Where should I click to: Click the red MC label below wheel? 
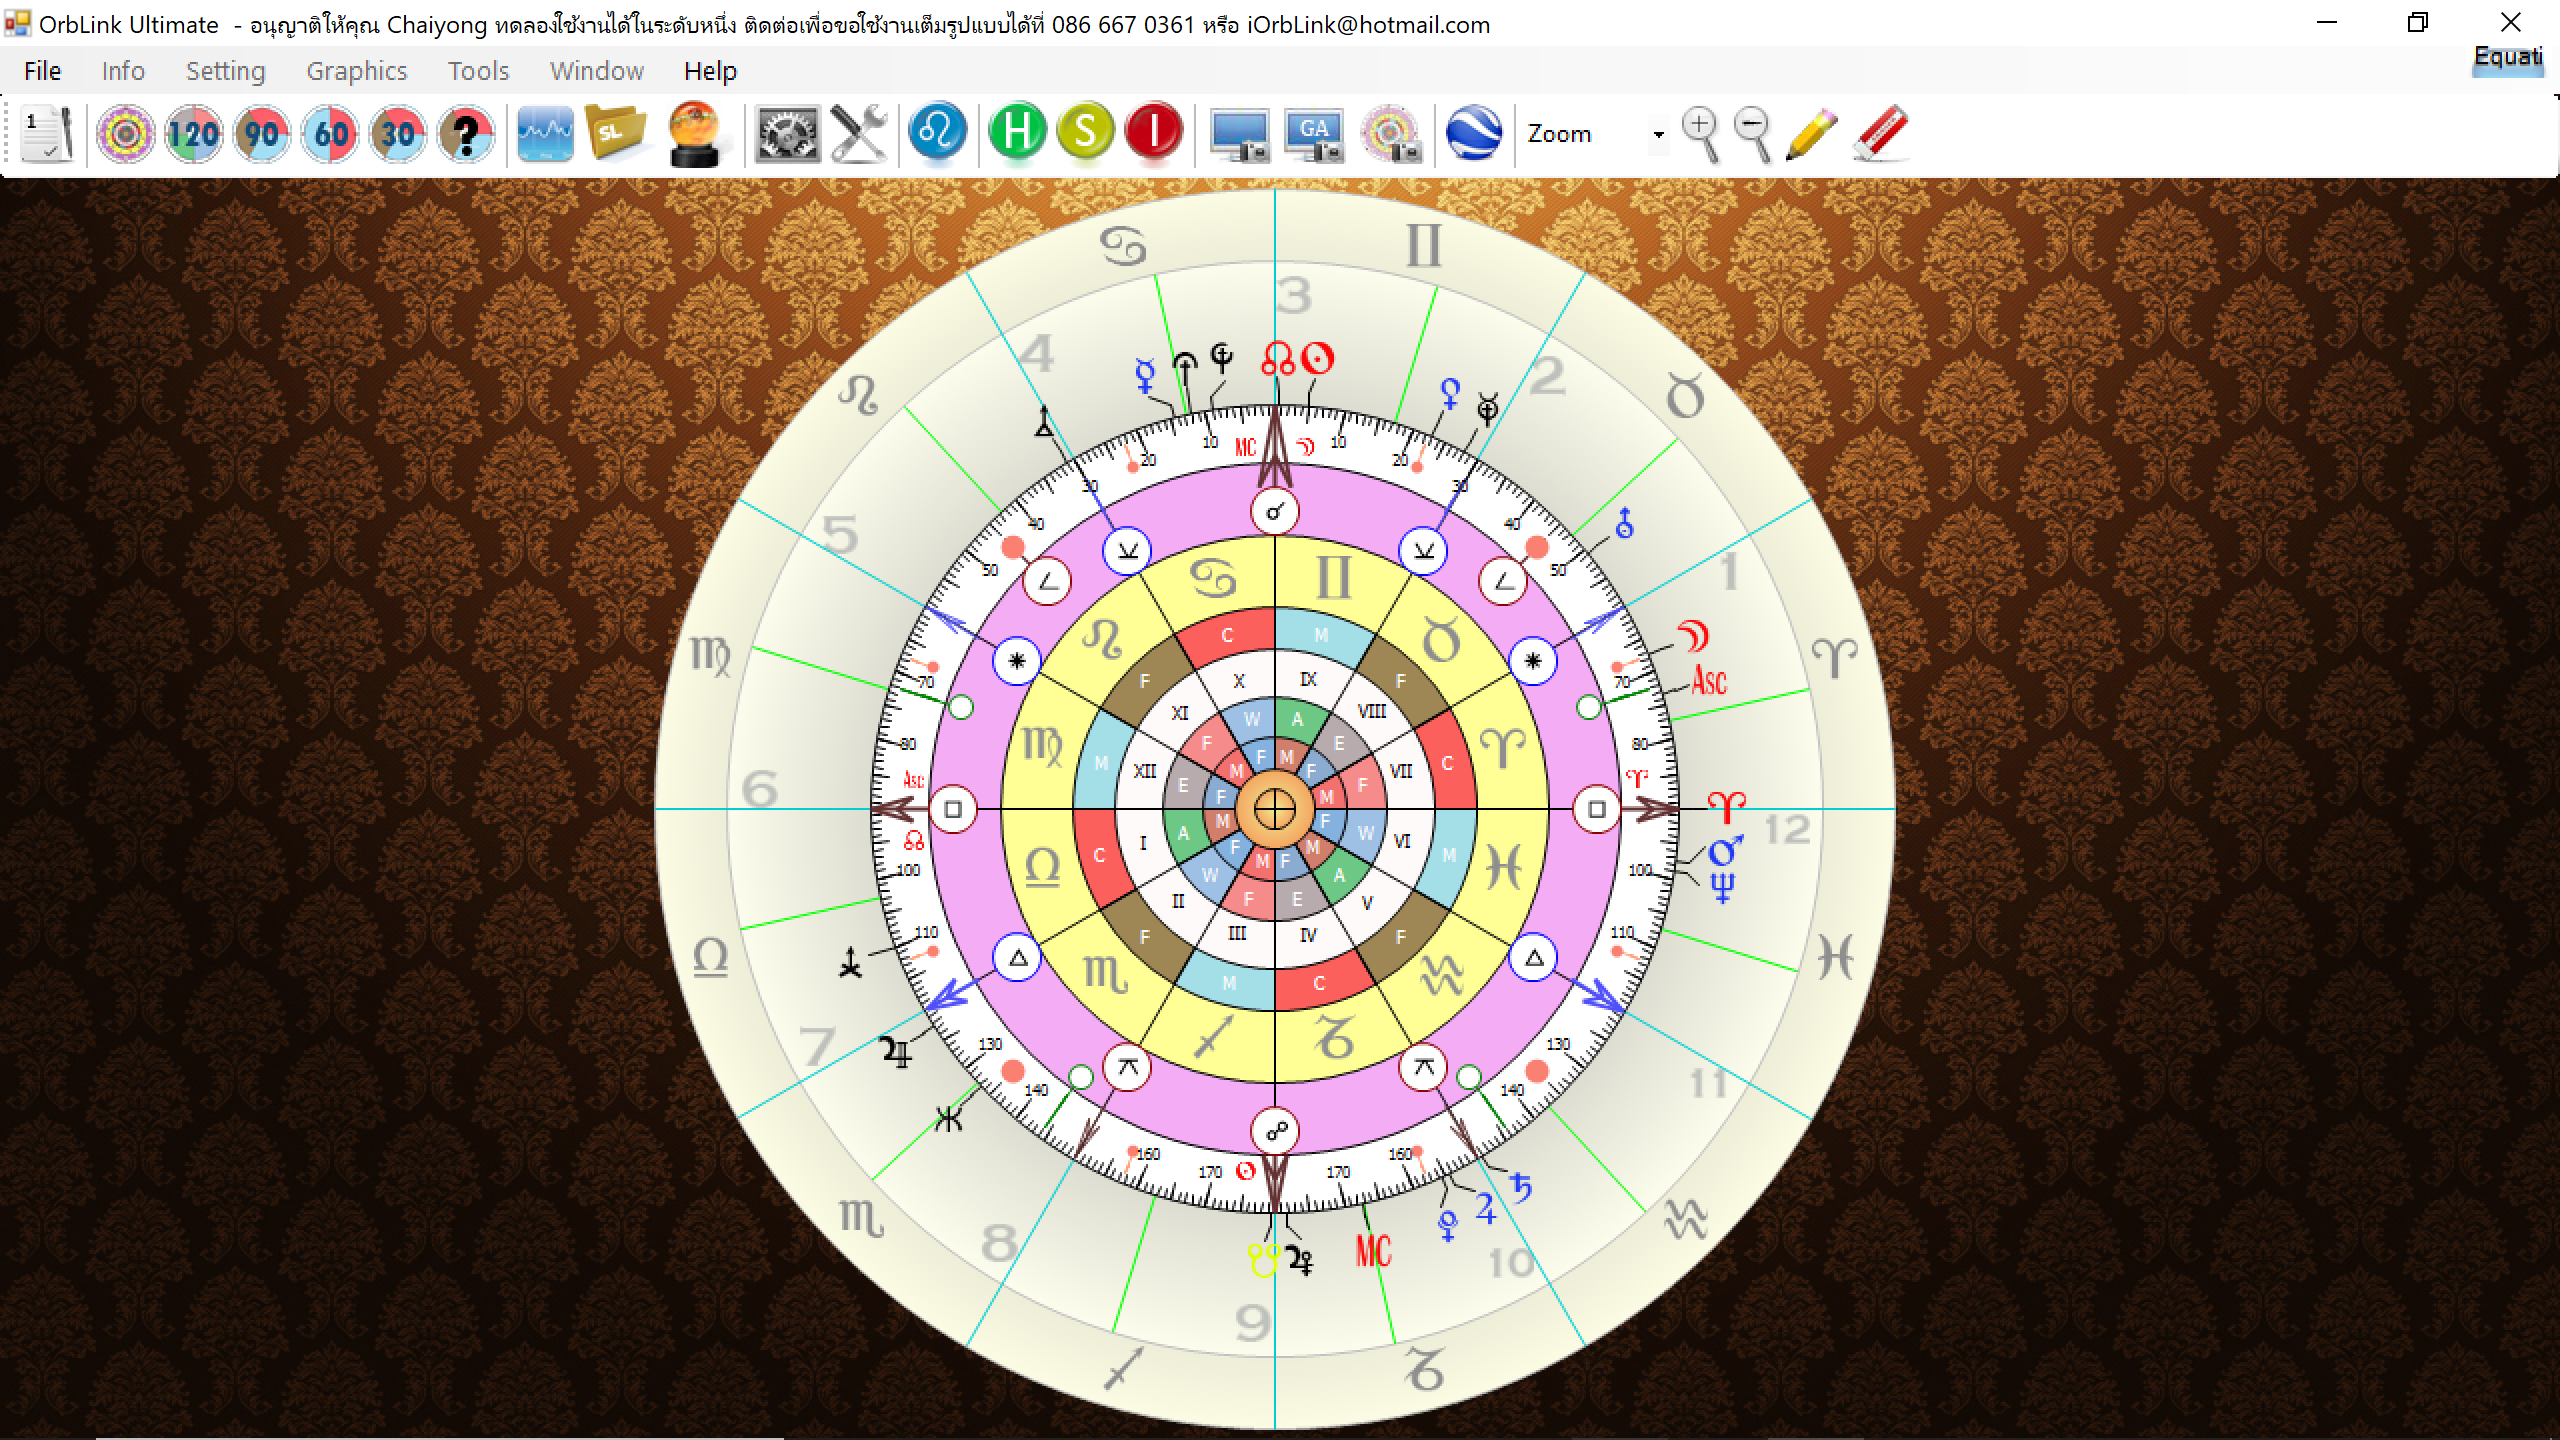coord(1373,1250)
